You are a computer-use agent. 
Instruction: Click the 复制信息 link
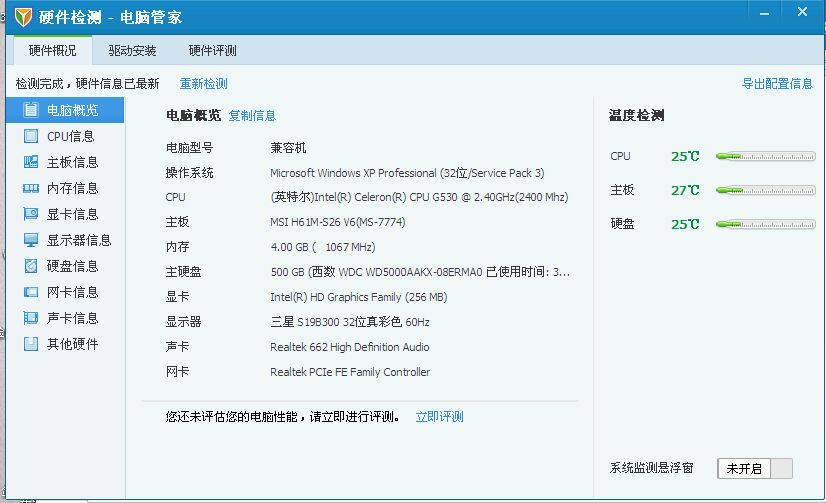click(x=252, y=116)
